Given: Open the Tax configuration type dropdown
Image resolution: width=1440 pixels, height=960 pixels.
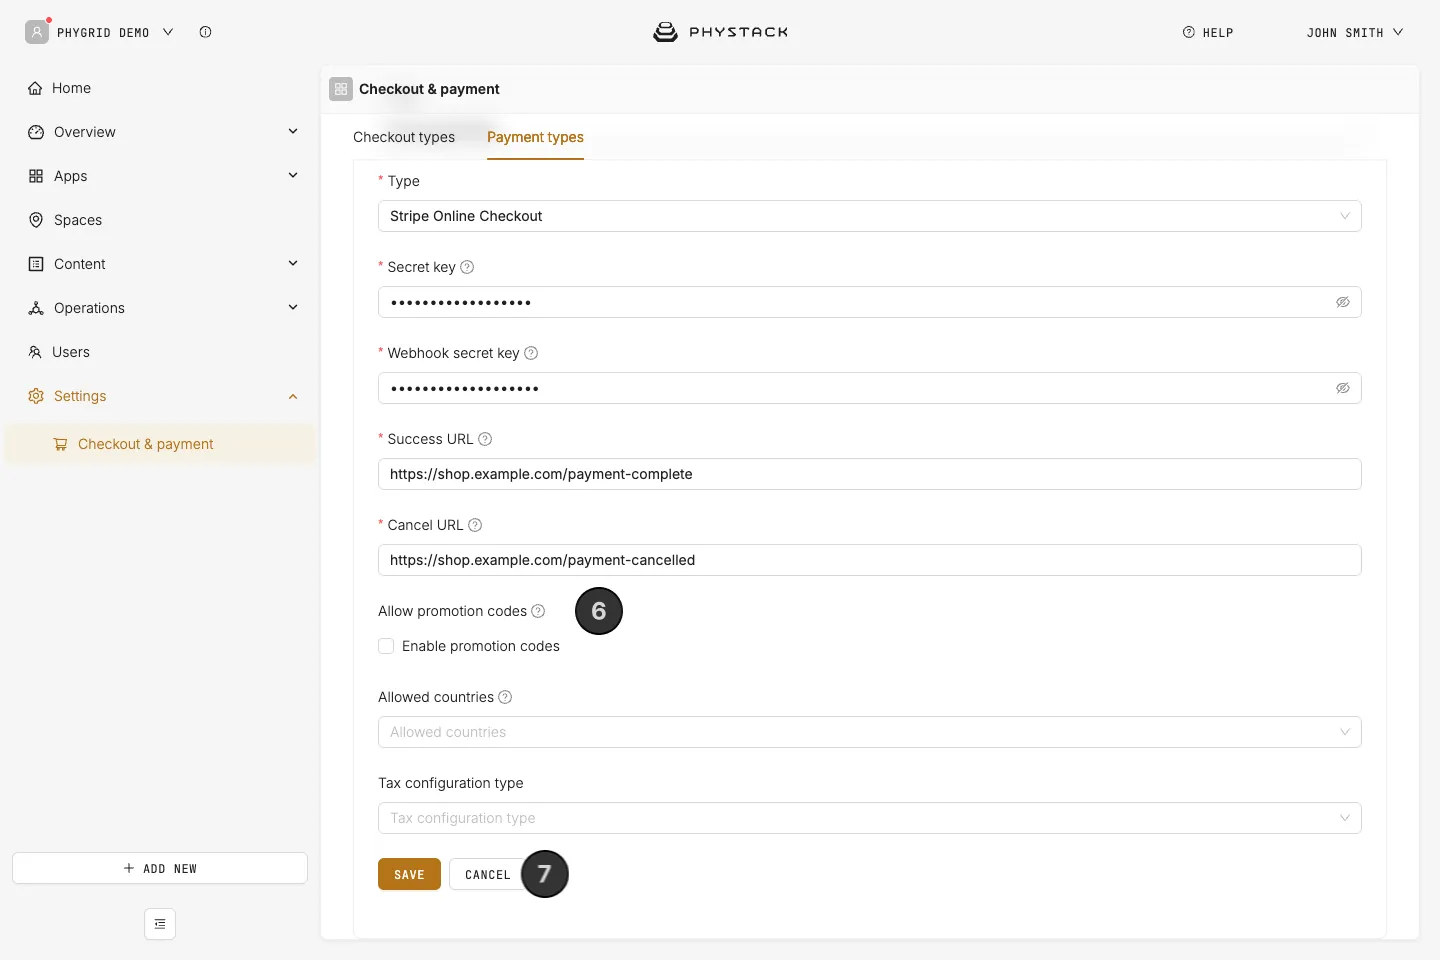Looking at the screenshot, I should (x=870, y=818).
